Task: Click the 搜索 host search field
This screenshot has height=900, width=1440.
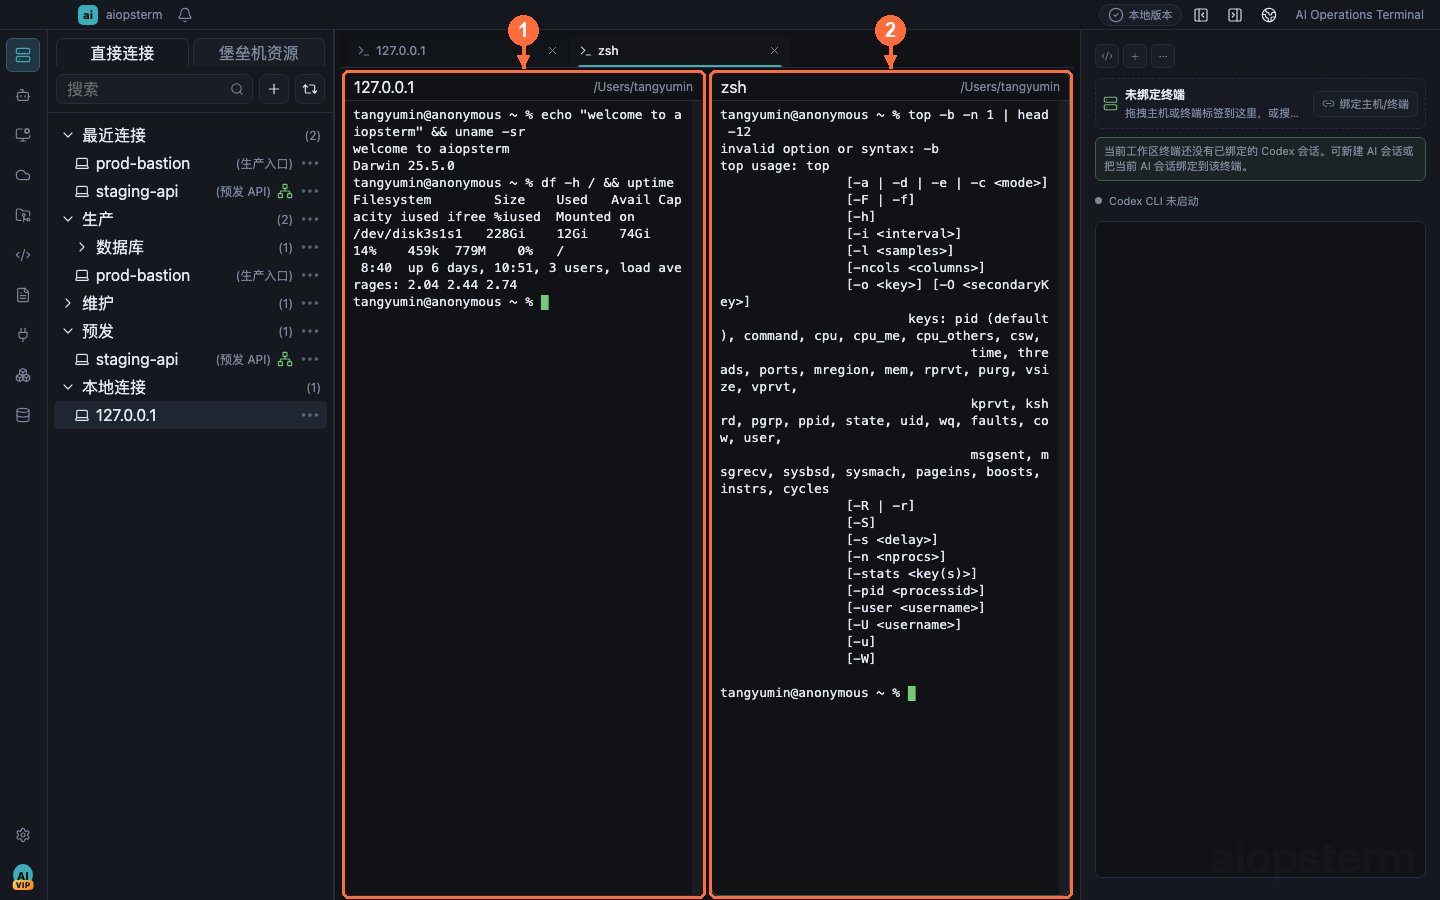Action: tap(155, 89)
